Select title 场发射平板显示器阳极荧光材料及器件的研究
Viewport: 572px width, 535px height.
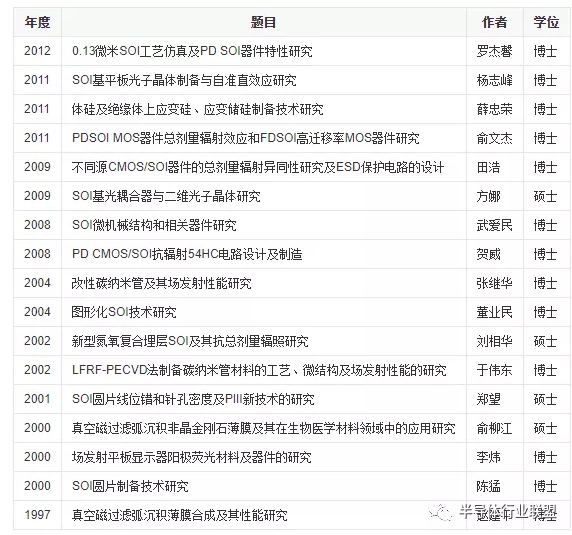click(192, 457)
